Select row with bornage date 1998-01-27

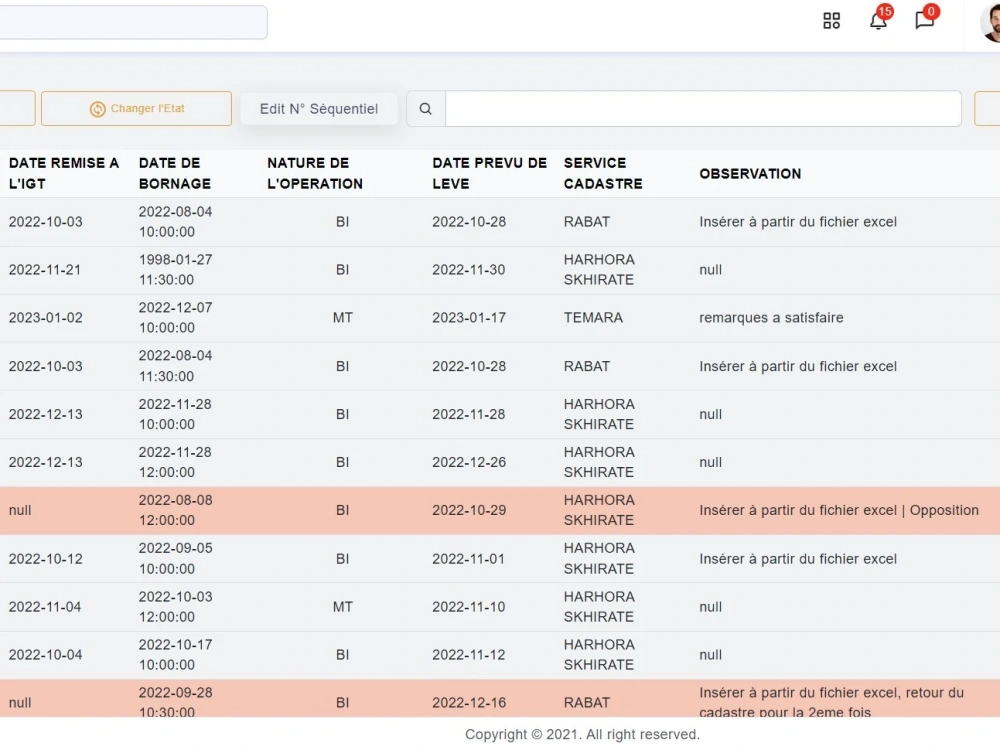[500, 270]
